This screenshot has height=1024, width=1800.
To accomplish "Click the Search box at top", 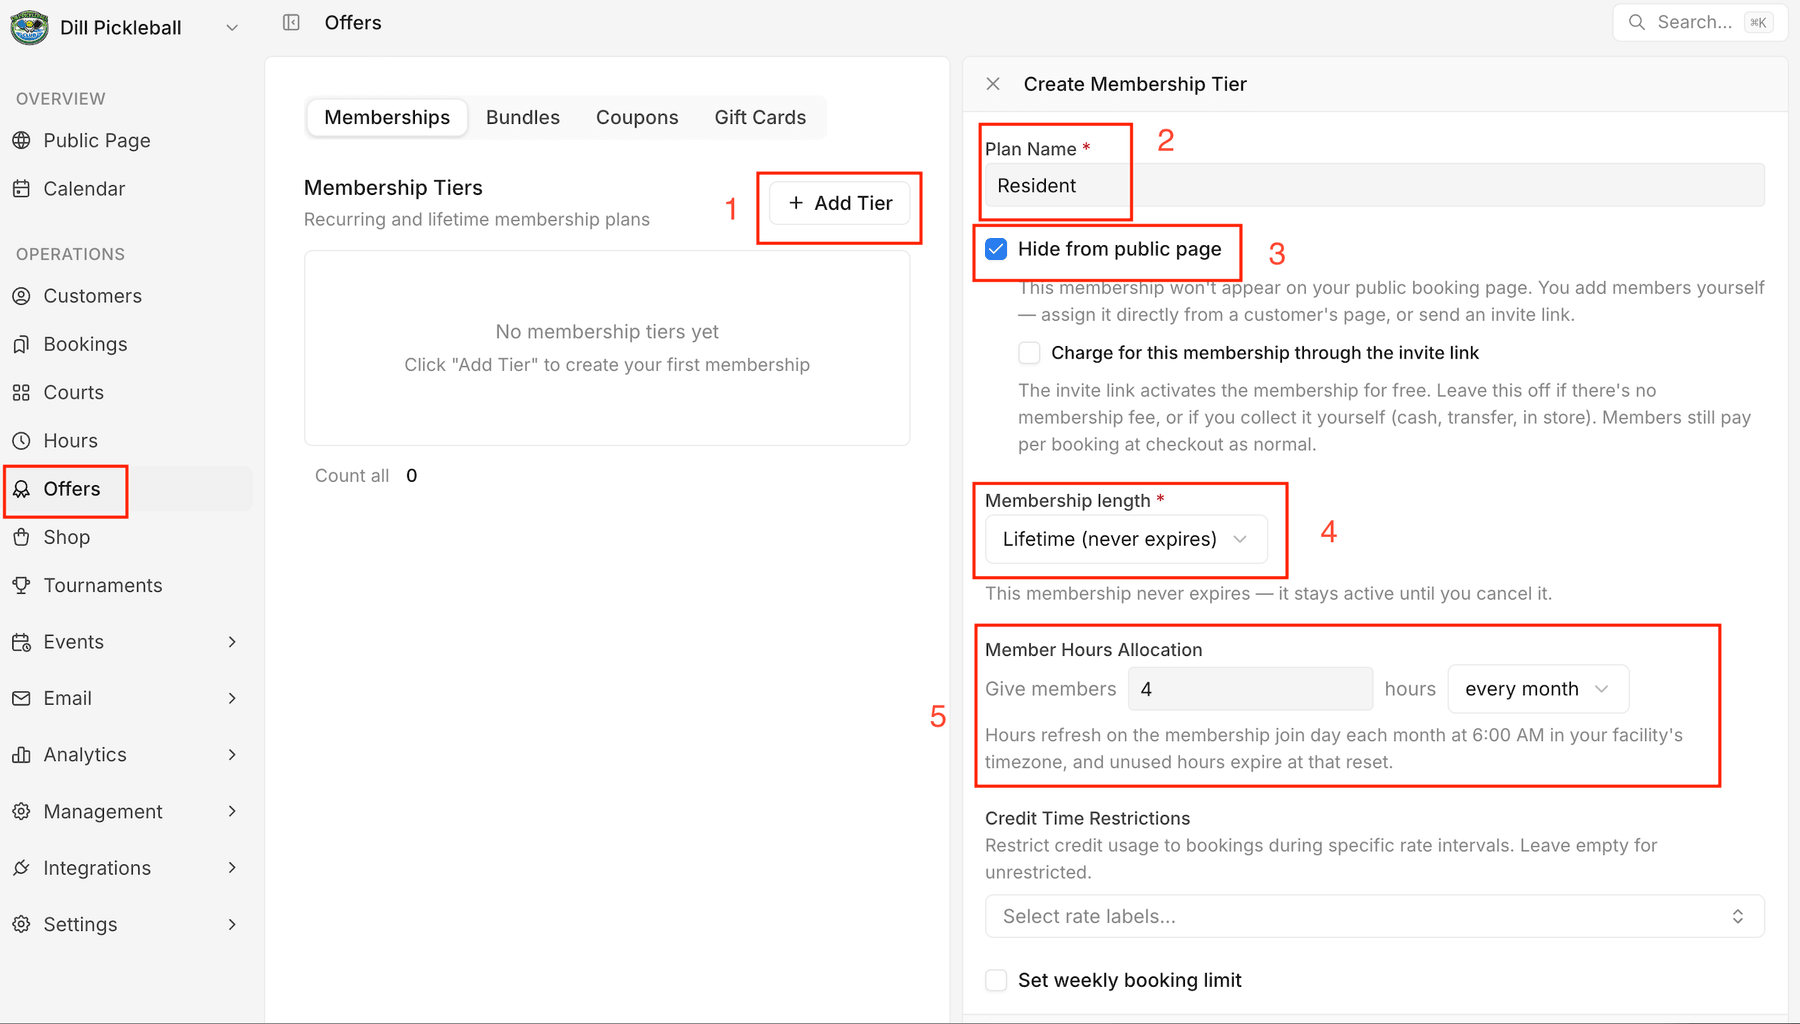I will click(1699, 22).
